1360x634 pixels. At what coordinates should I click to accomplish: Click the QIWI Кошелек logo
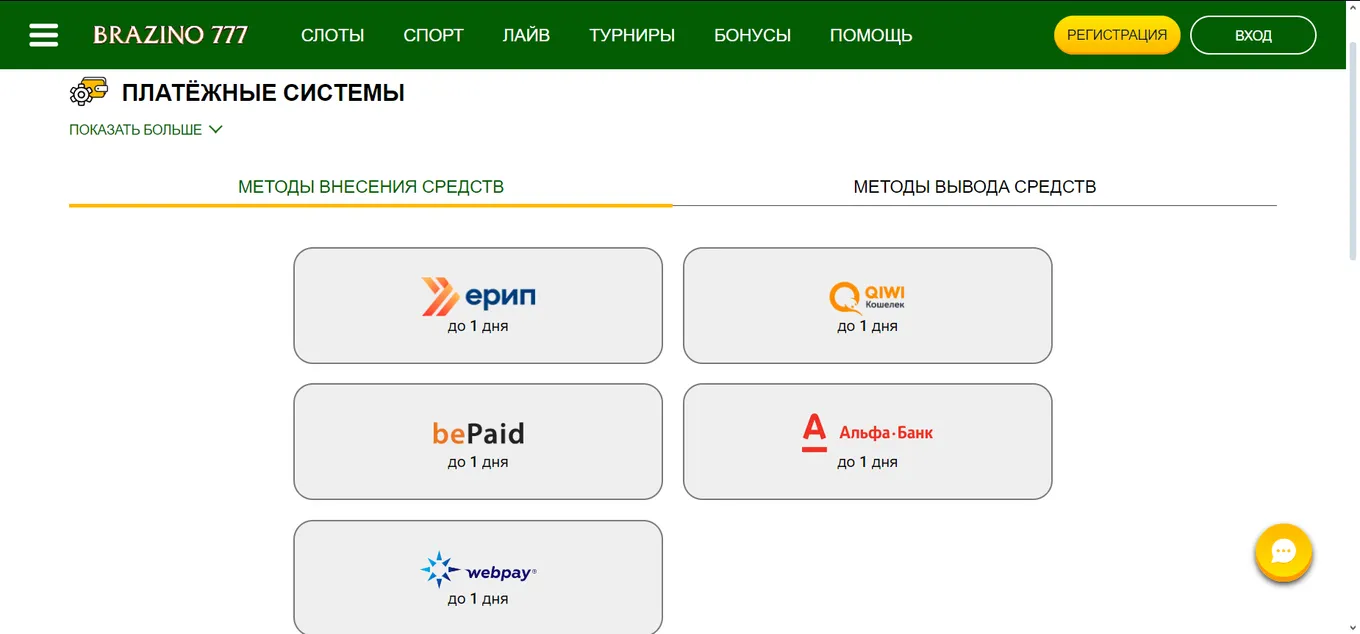pyautogui.click(x=867, y=296)
